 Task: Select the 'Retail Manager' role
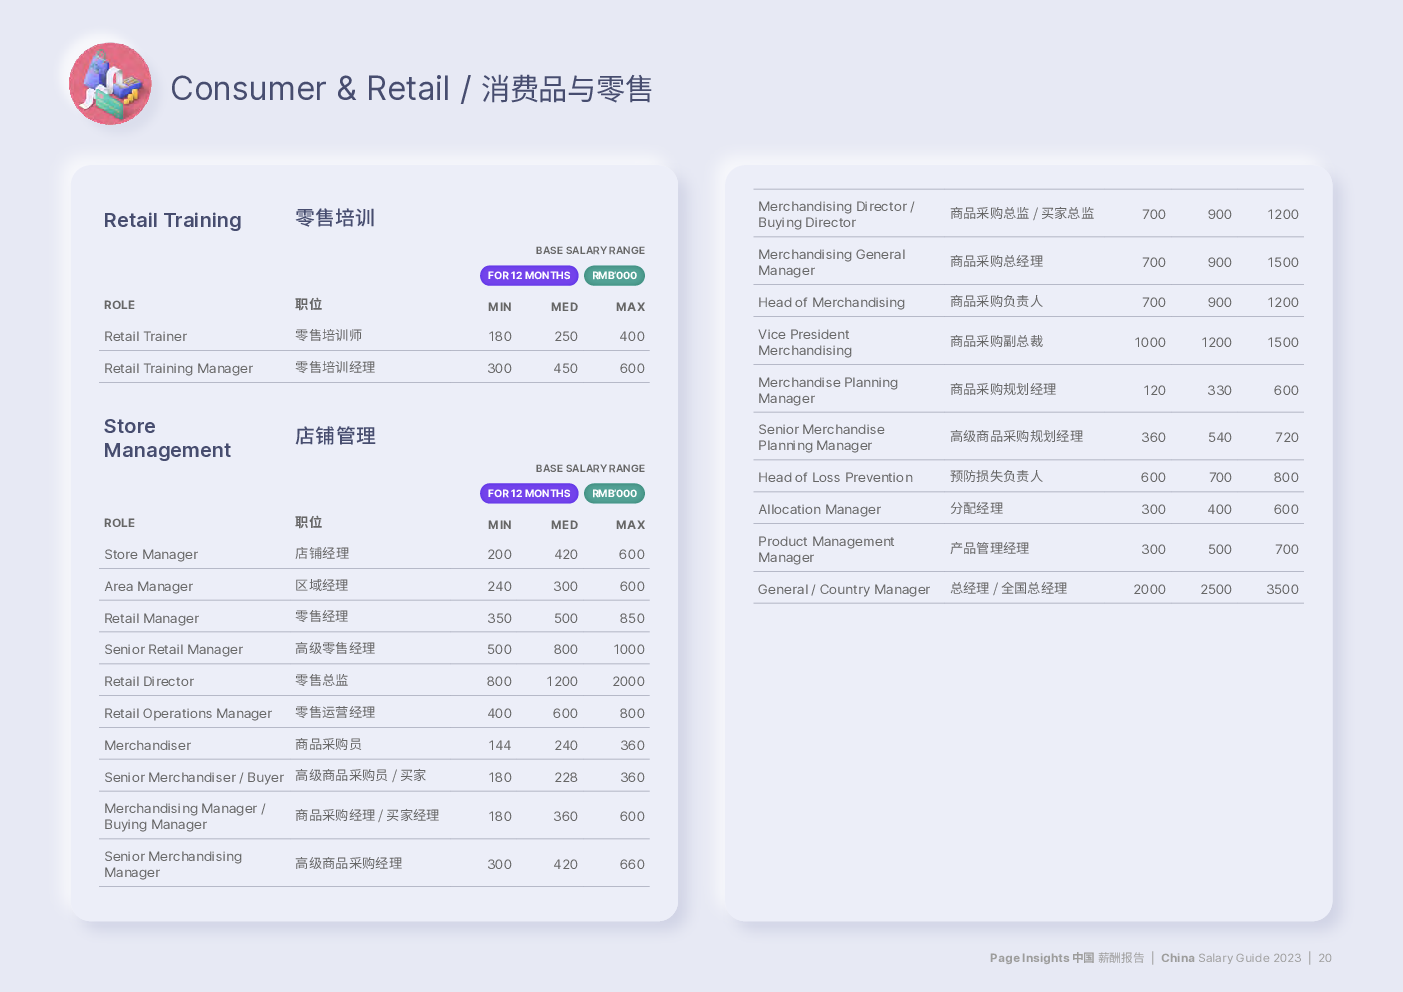[151, 618]
